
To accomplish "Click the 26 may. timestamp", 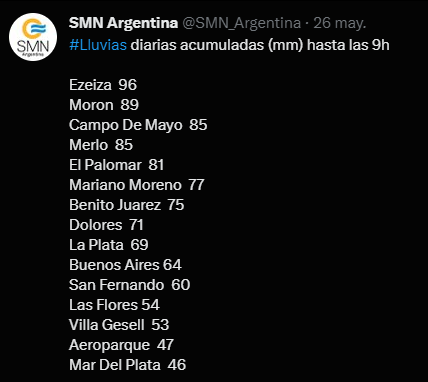I will coord(340,23).
